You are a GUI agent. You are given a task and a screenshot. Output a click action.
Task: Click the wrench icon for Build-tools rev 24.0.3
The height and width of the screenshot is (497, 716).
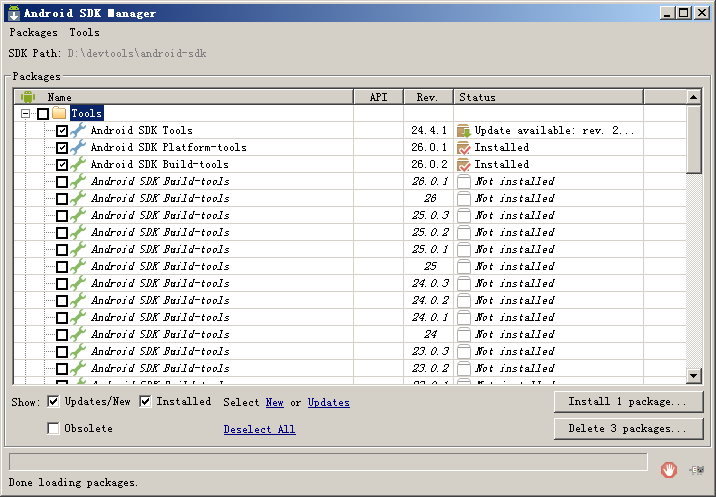tap(78, 283)
